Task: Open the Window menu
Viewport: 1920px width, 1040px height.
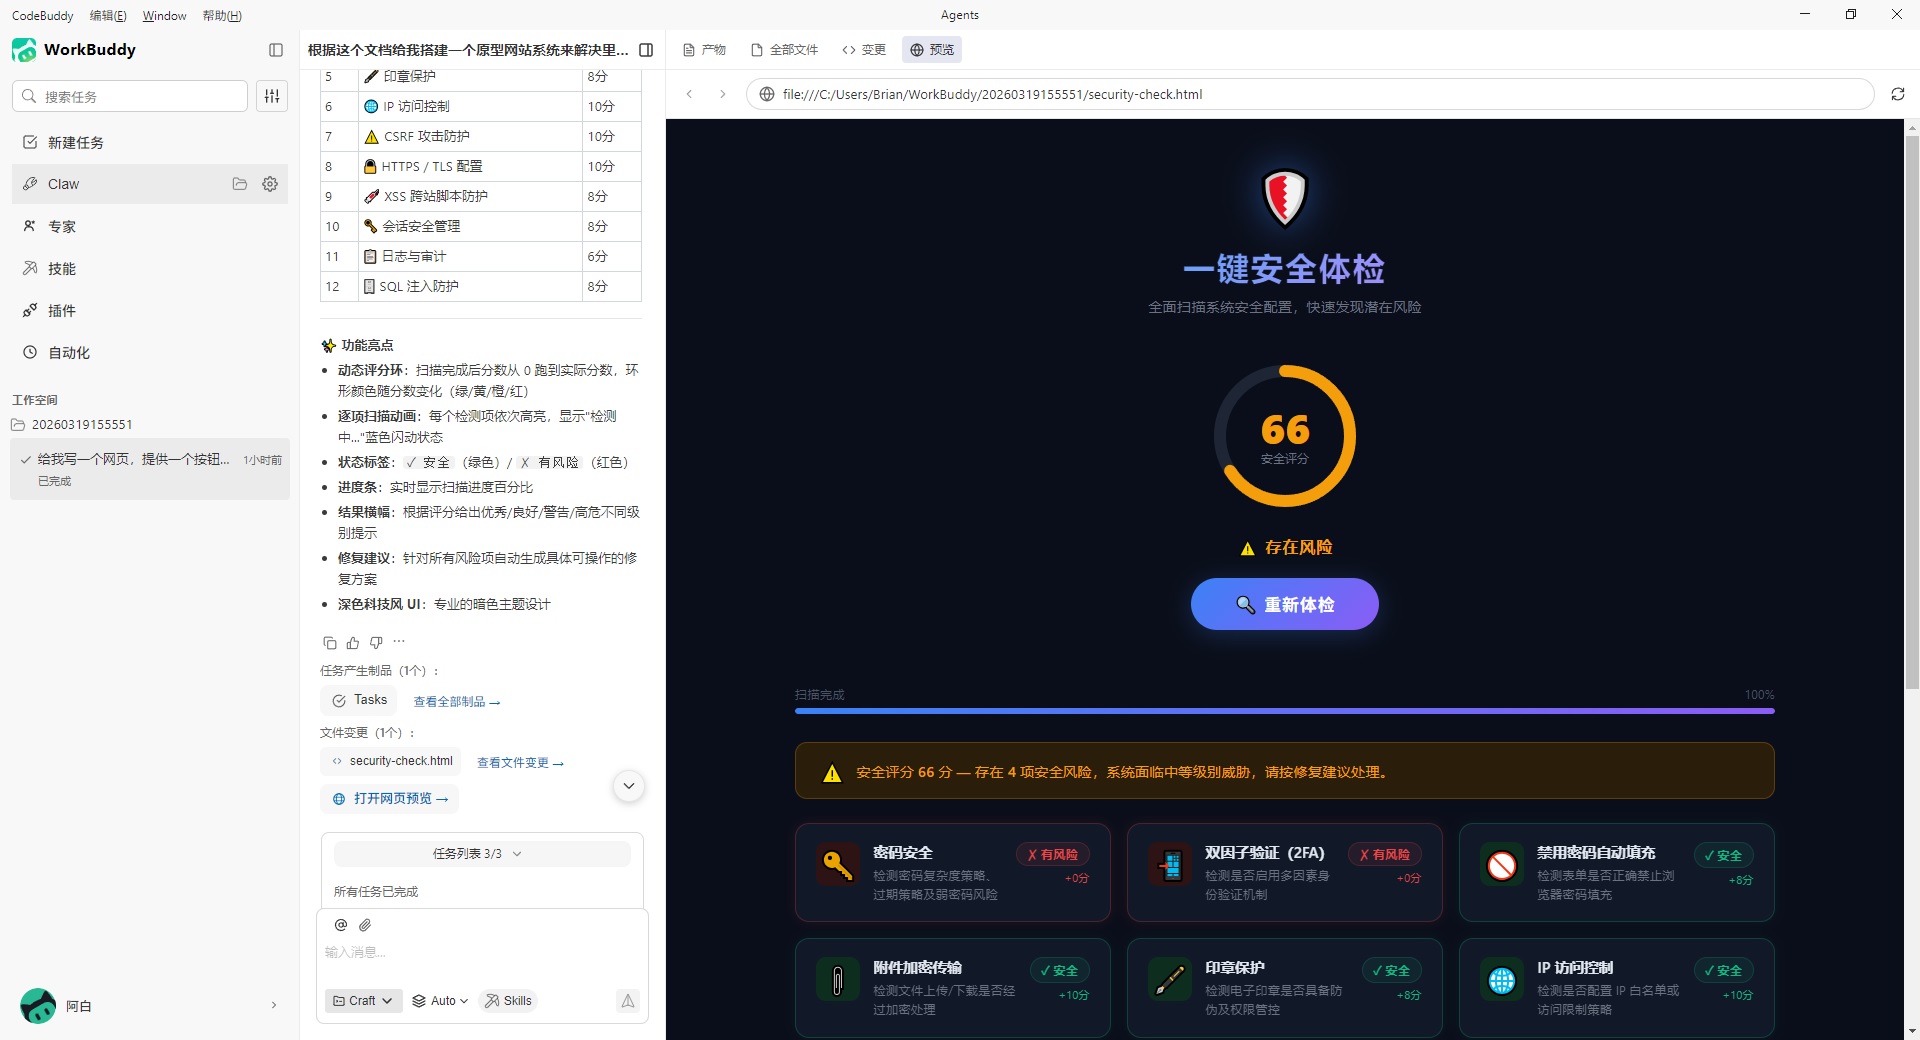Action: click(164, 15)
